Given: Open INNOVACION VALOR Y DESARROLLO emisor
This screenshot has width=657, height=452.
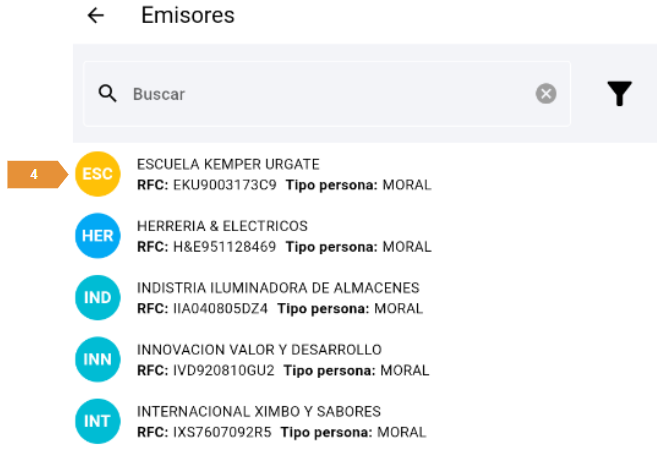Looking at the screenshot, I should point(259,350).
